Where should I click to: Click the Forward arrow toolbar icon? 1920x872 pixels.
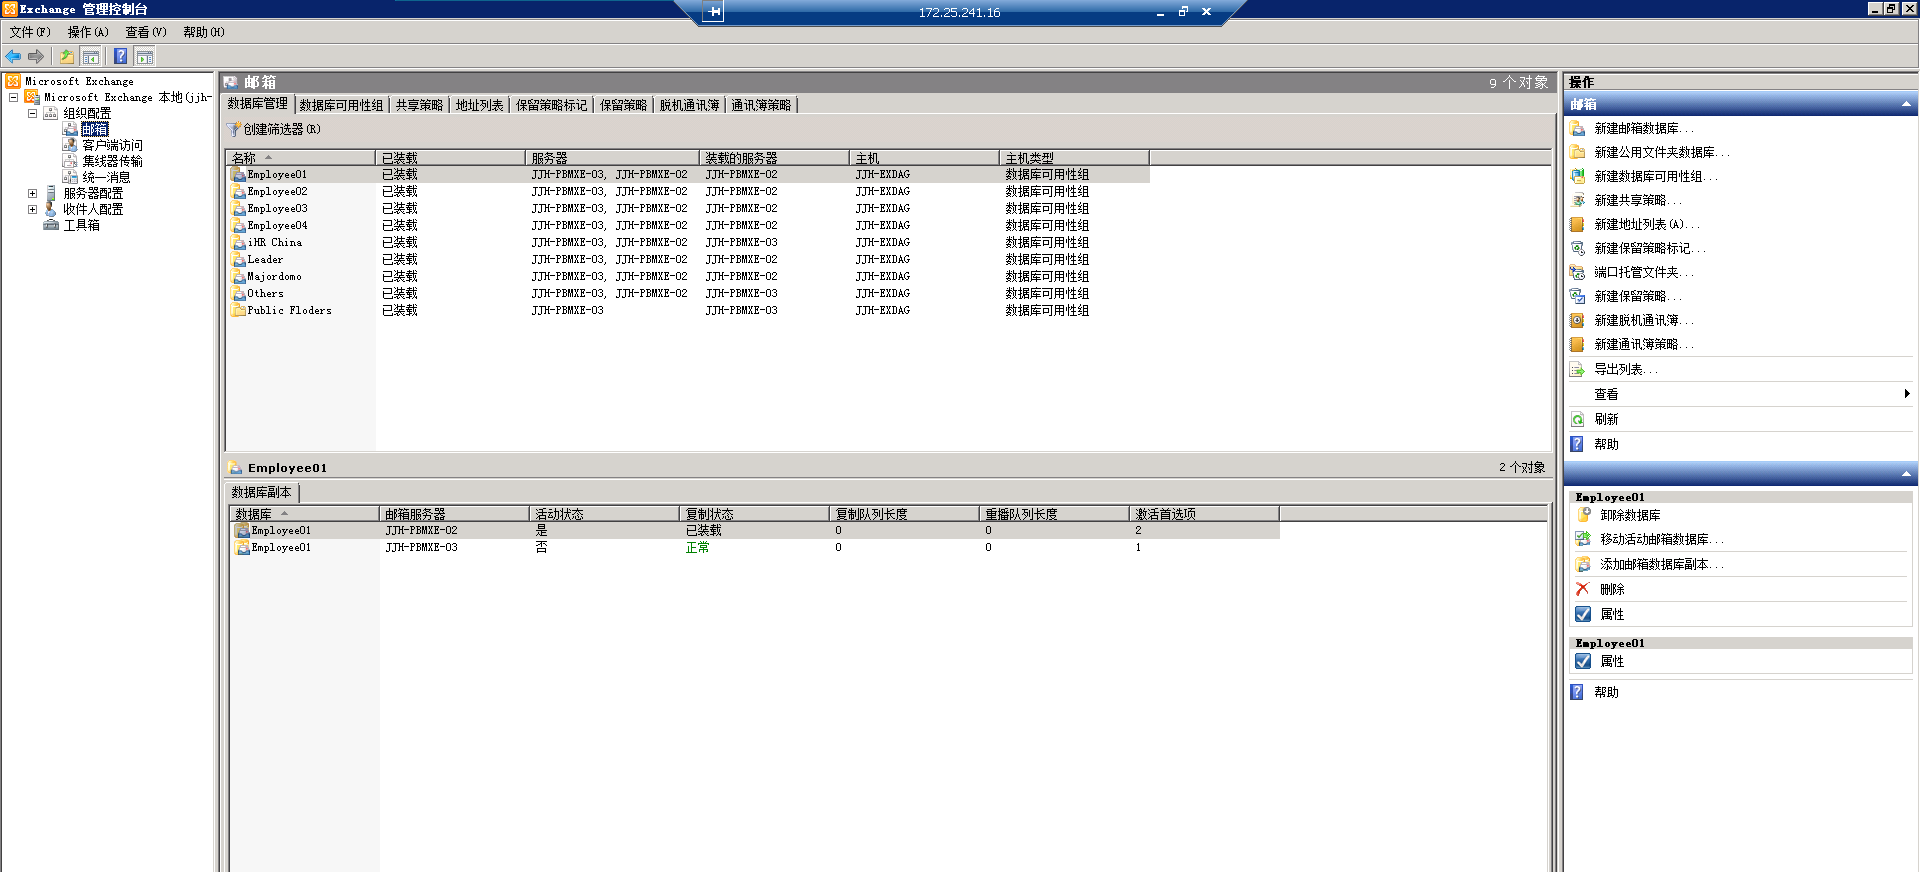[36, 57]
